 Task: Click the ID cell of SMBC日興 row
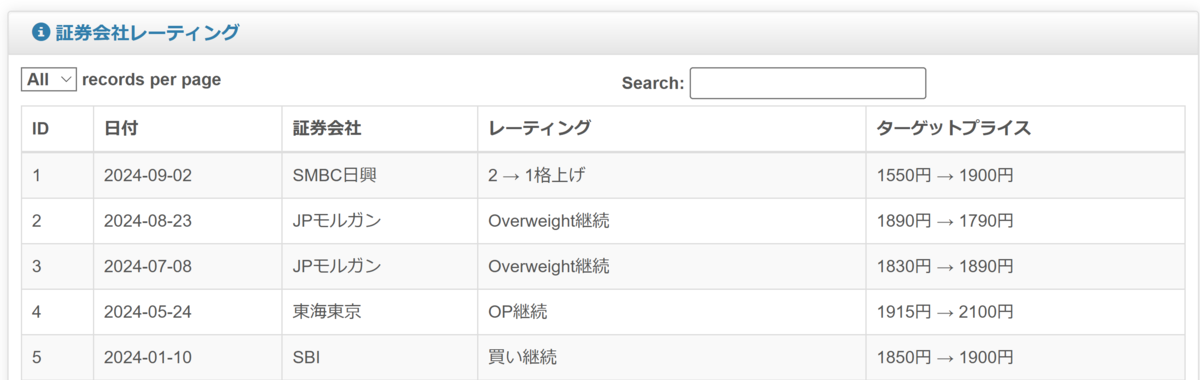pos(58,175)
